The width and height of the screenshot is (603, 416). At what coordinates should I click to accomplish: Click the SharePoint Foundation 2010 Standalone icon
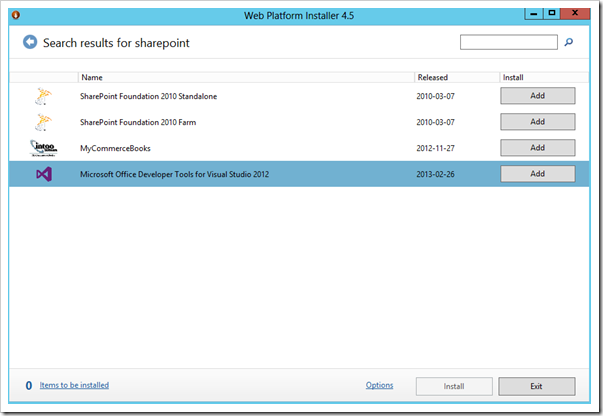(44, 96)
